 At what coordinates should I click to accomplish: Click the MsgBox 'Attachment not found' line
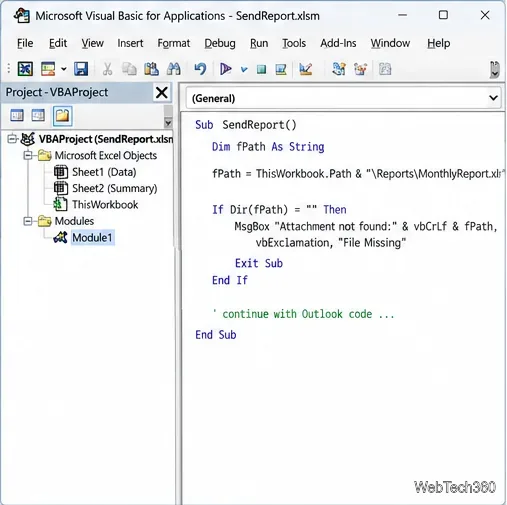click(366, 227)
